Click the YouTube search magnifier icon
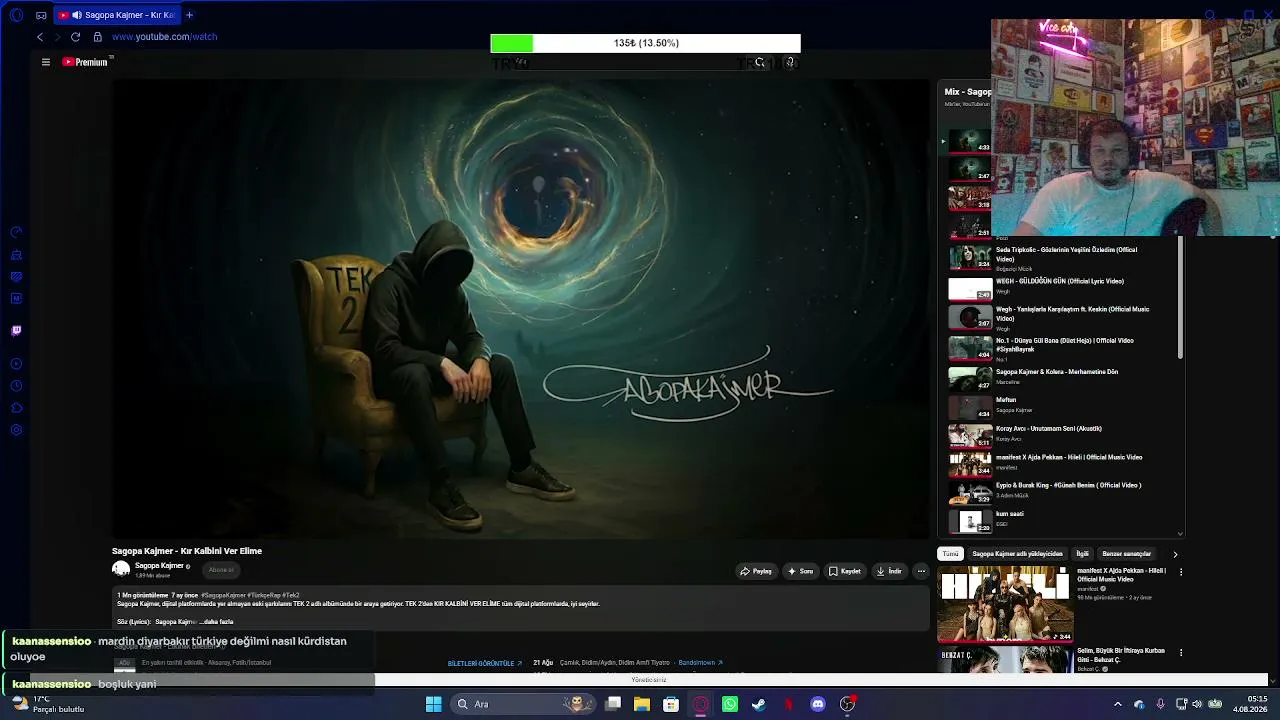Viewport: 1280px width, 720px height. click(760, 63)
